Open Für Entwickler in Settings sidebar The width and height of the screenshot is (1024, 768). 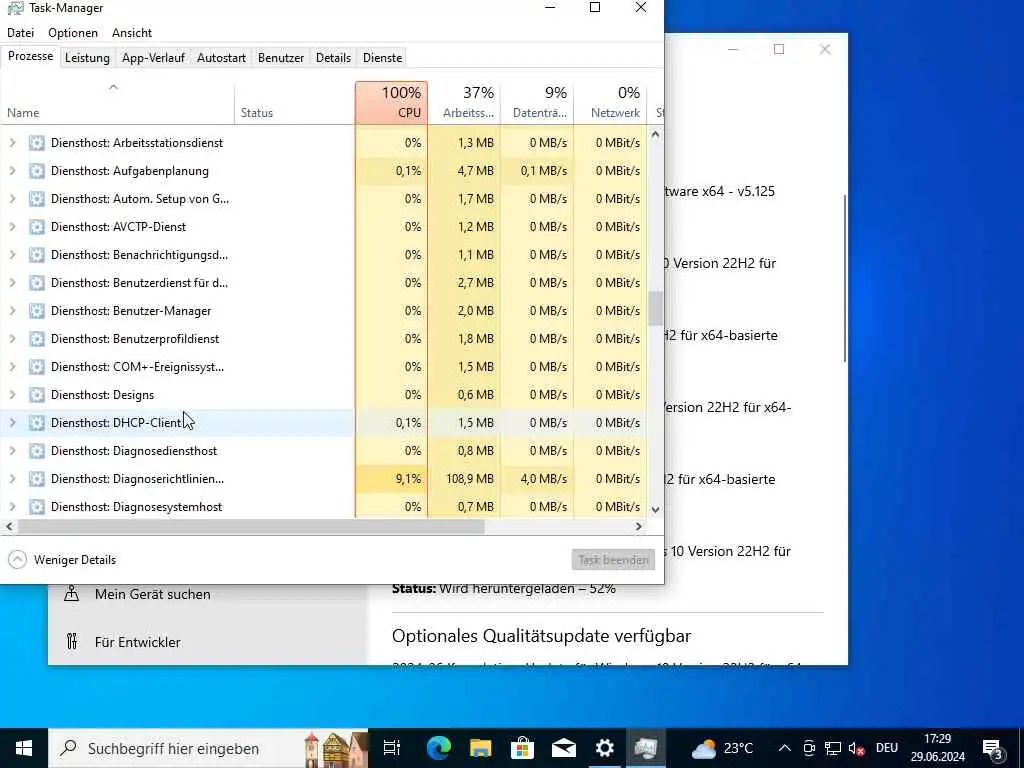click(x=137, y=642)
